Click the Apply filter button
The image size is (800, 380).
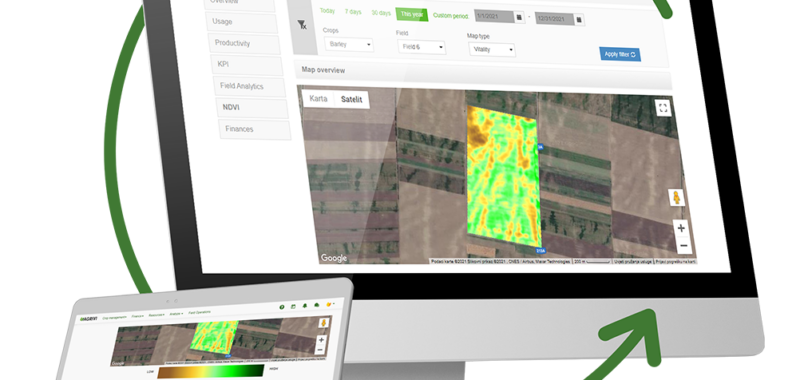(620, 55)
